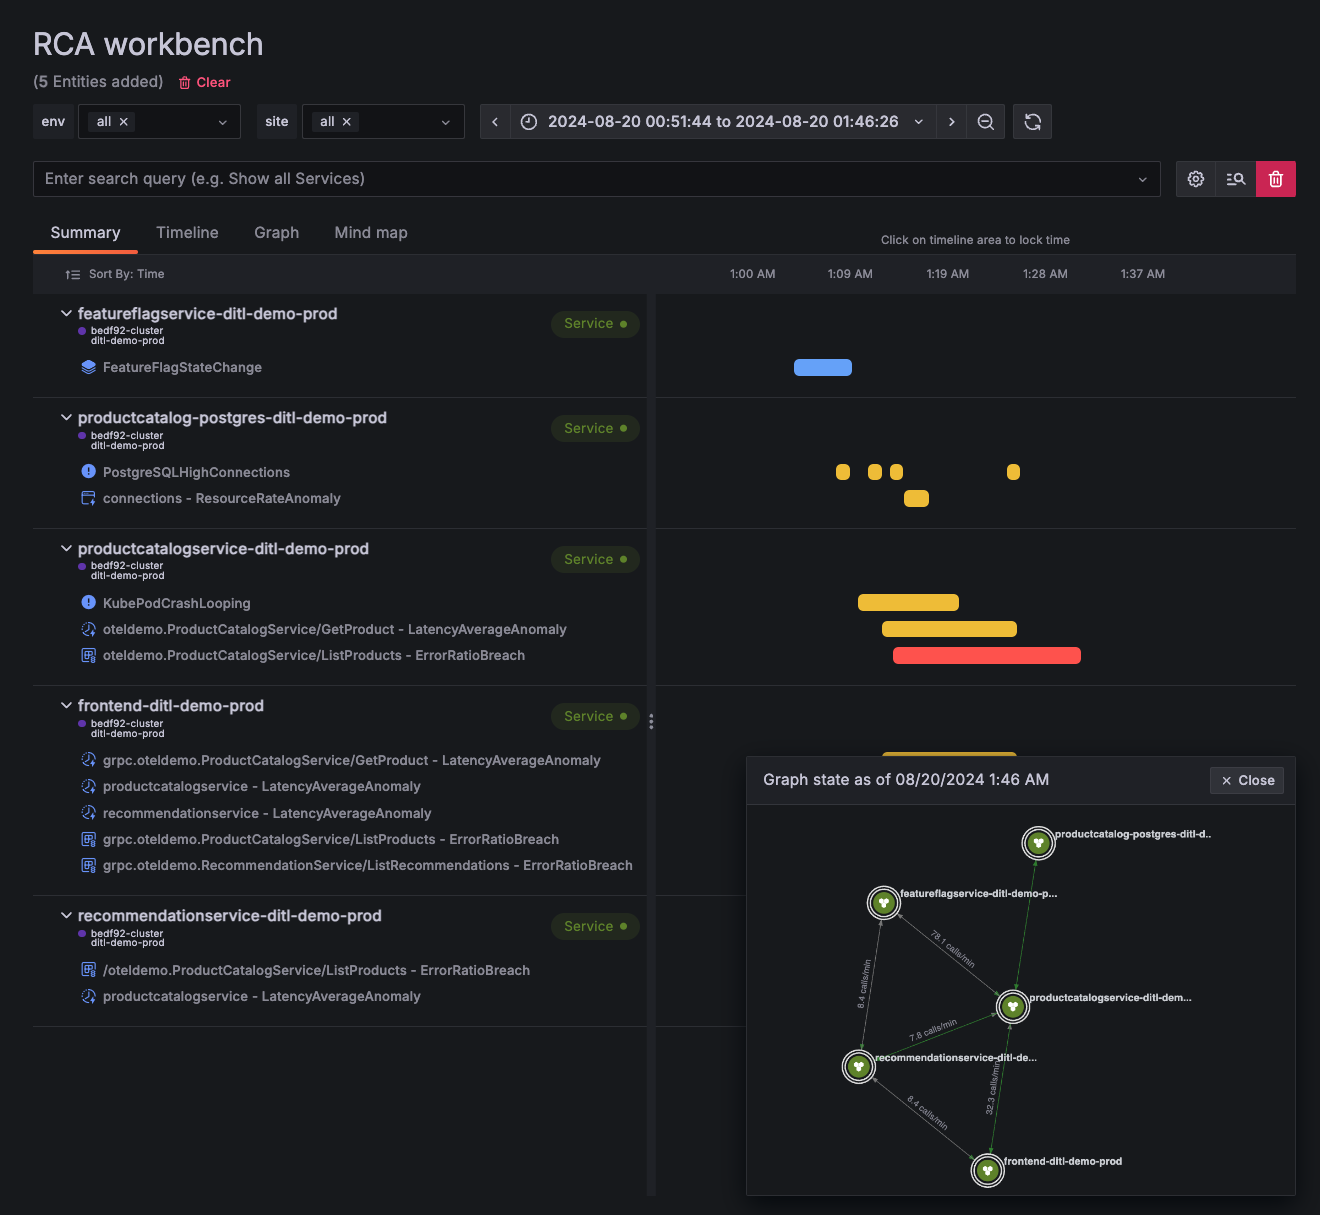This screenshot has height=1215, width=1320.
Task: Collapse the frontend-ditl-demo-prod service section
Action: click(66, 705)
